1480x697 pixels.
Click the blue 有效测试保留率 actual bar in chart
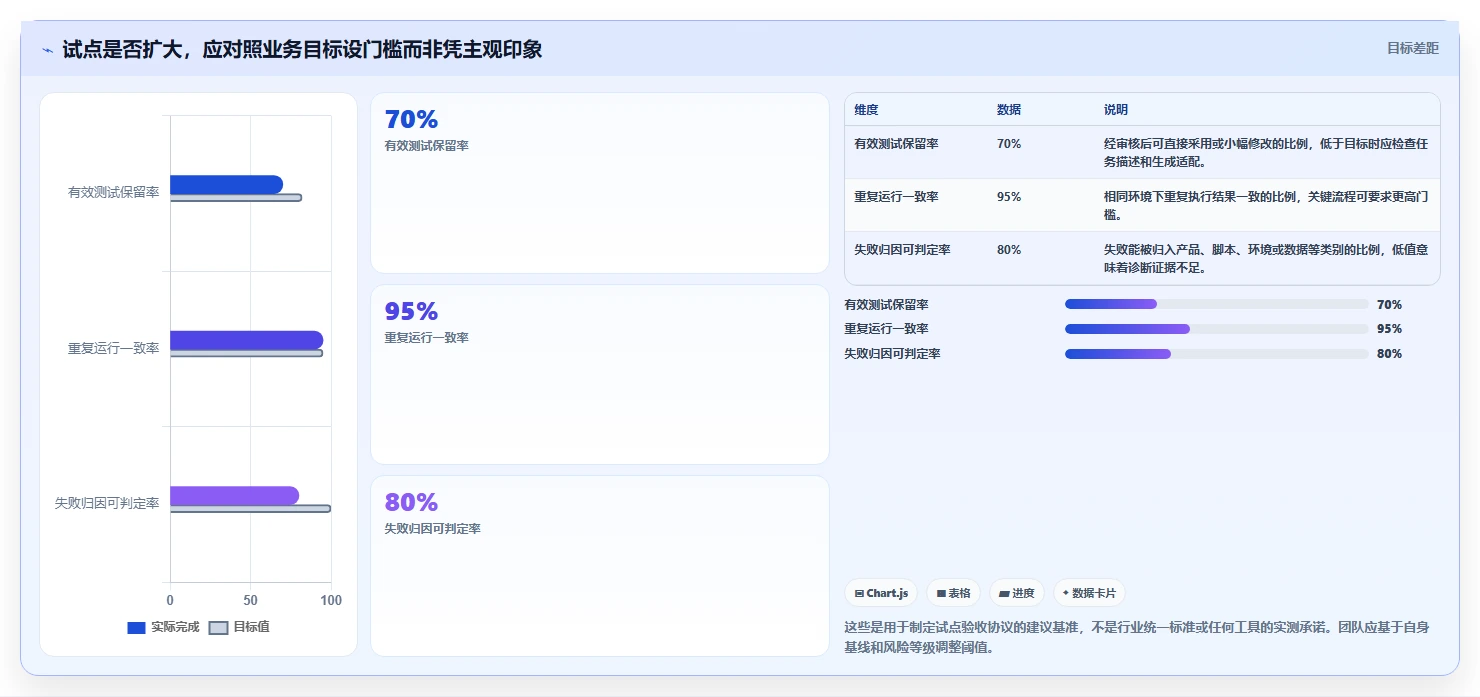point(226,185)
